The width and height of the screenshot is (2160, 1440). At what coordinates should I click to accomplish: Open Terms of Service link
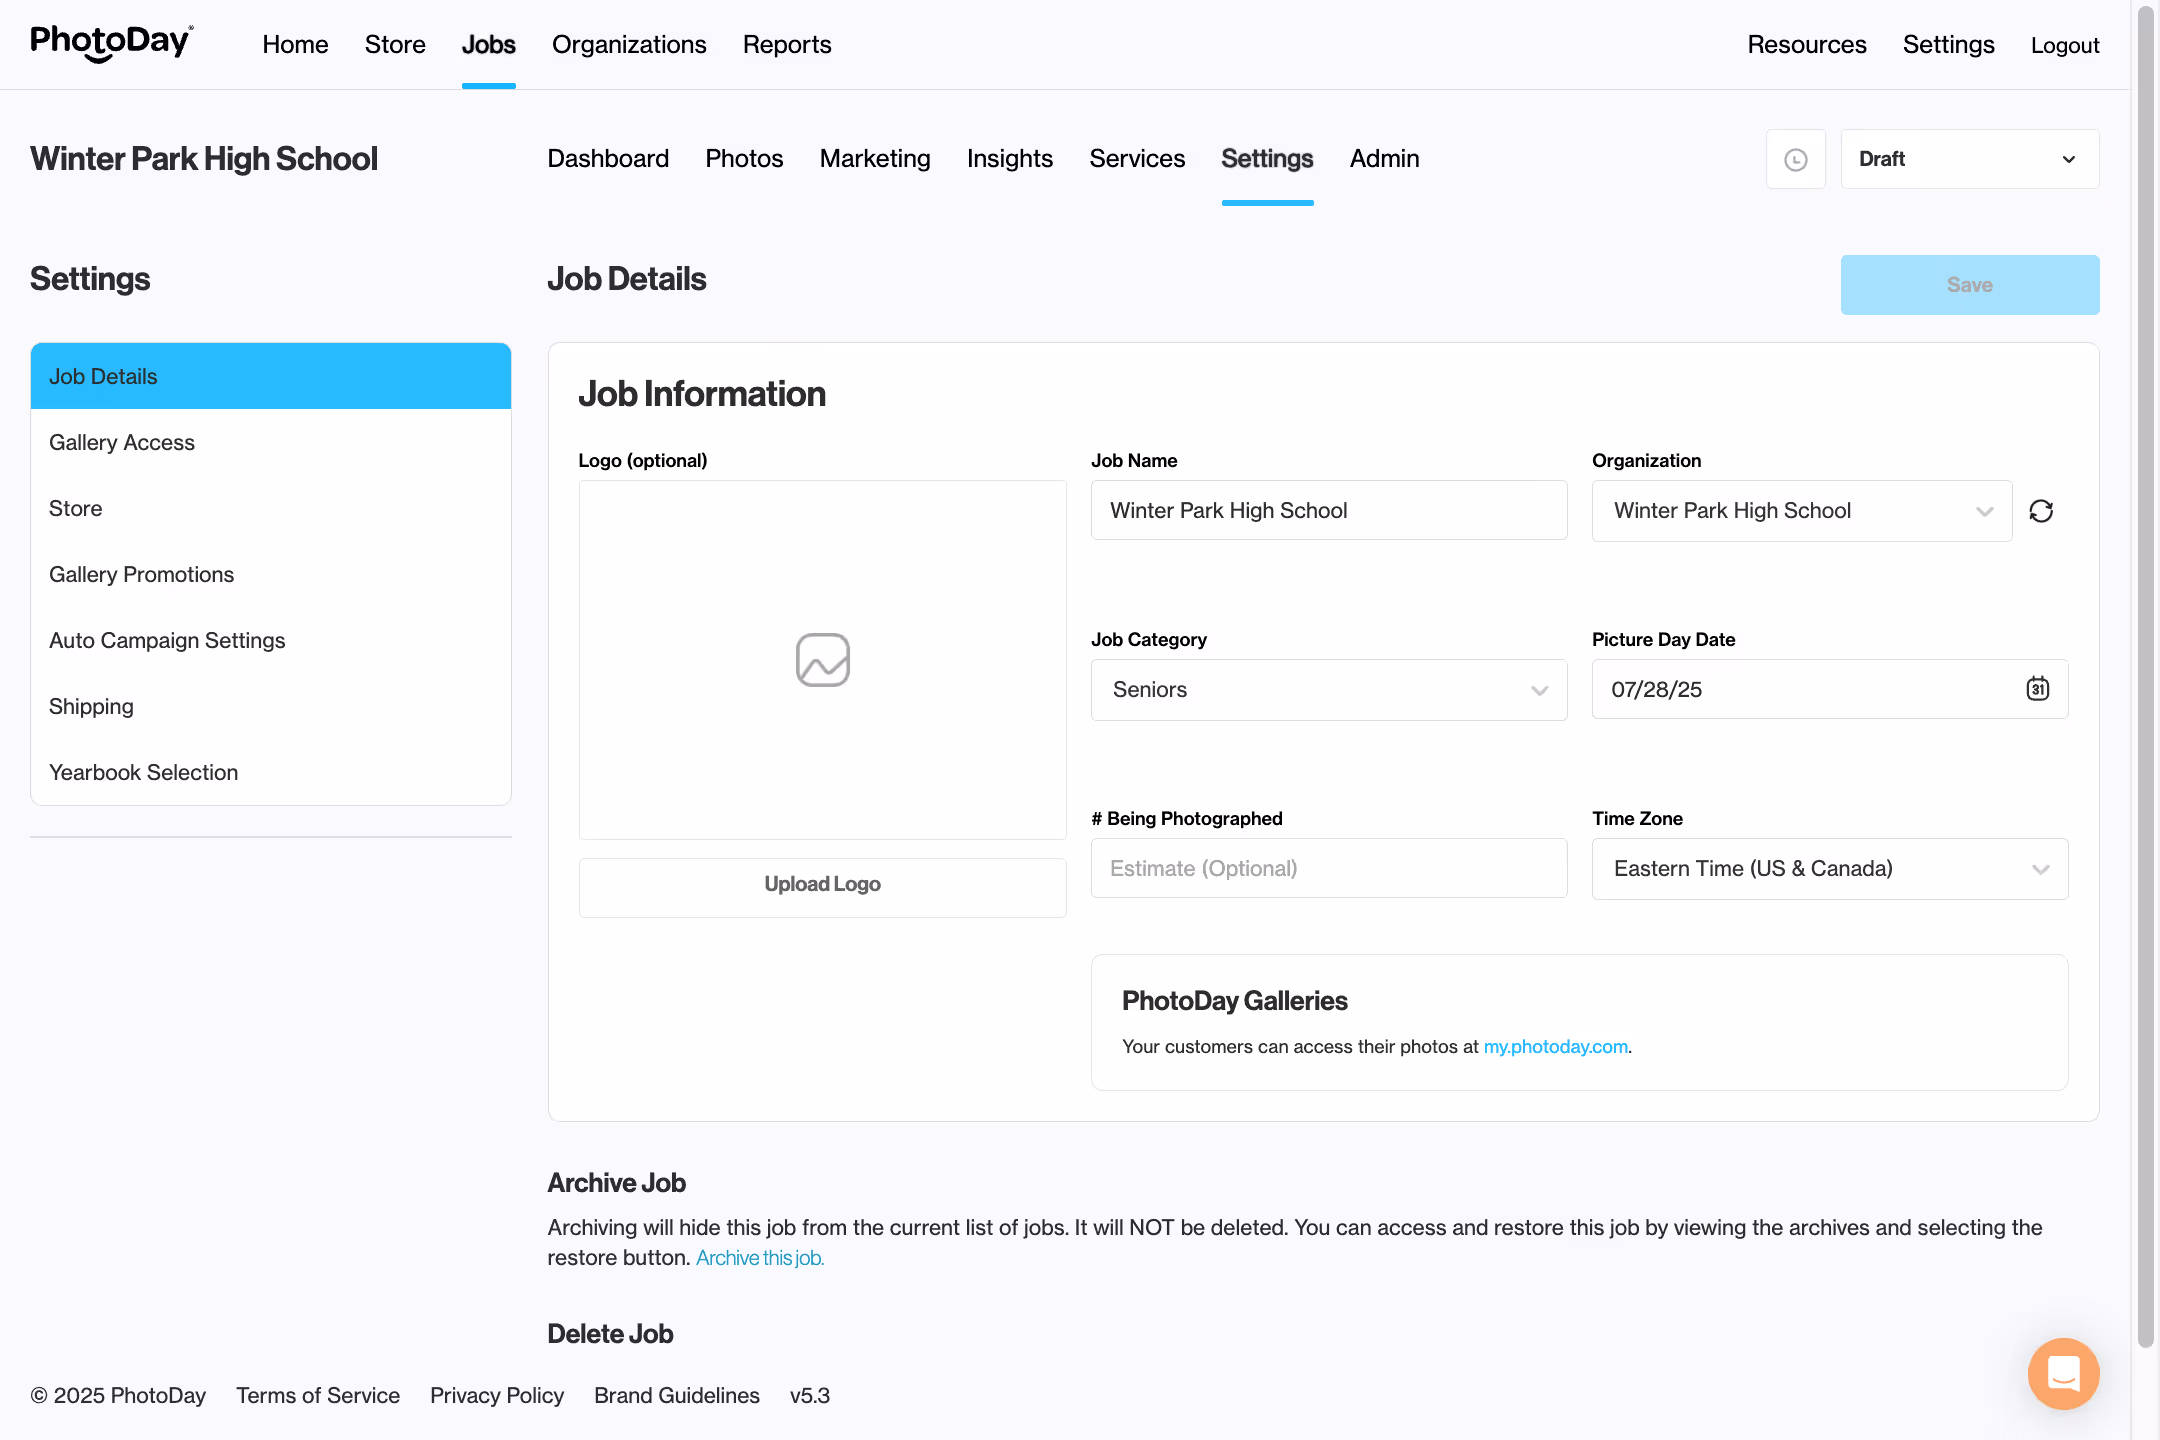point(318,1395)
